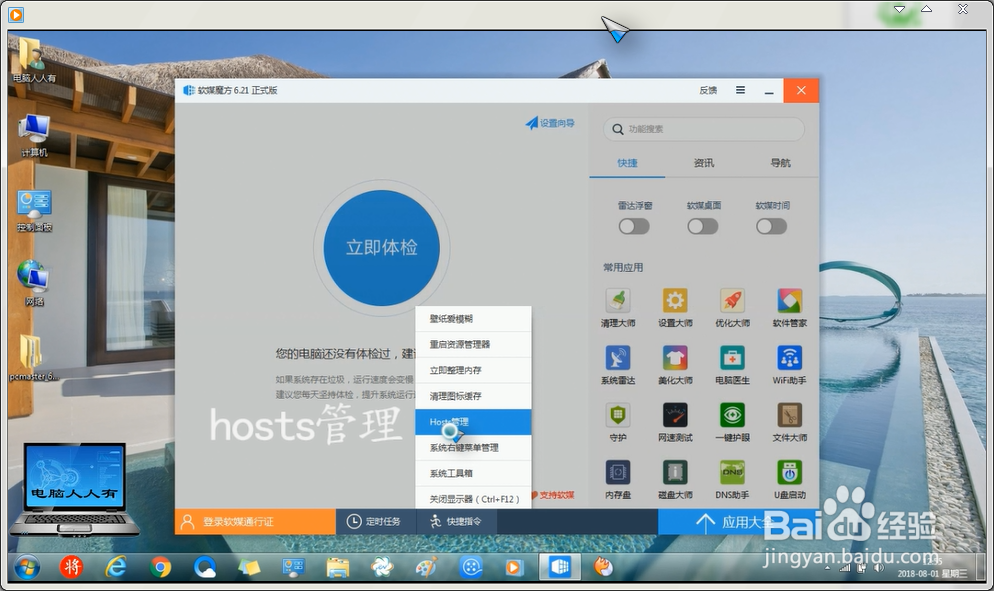Open 网络 desktop icon
This screenshot has width=994, height=591.
tap(34, 283)
